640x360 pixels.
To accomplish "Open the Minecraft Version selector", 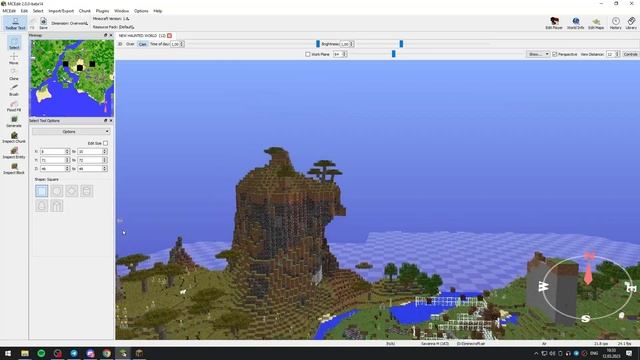I will point(111,19).
